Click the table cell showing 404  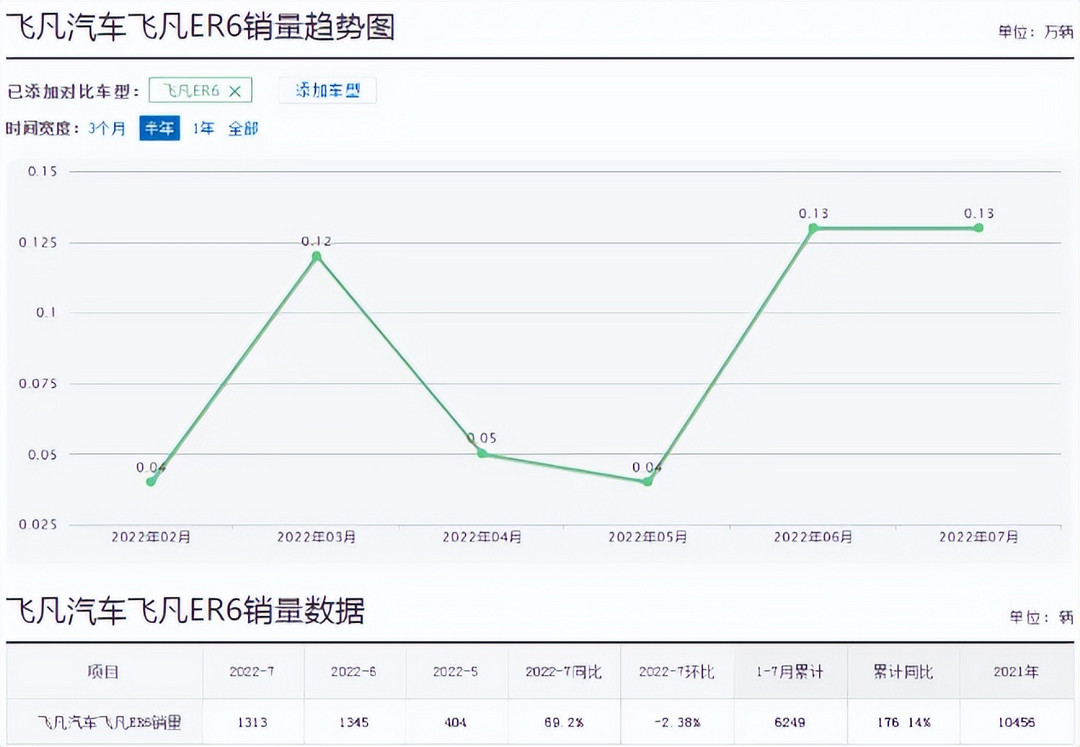[x=455, y=722]
